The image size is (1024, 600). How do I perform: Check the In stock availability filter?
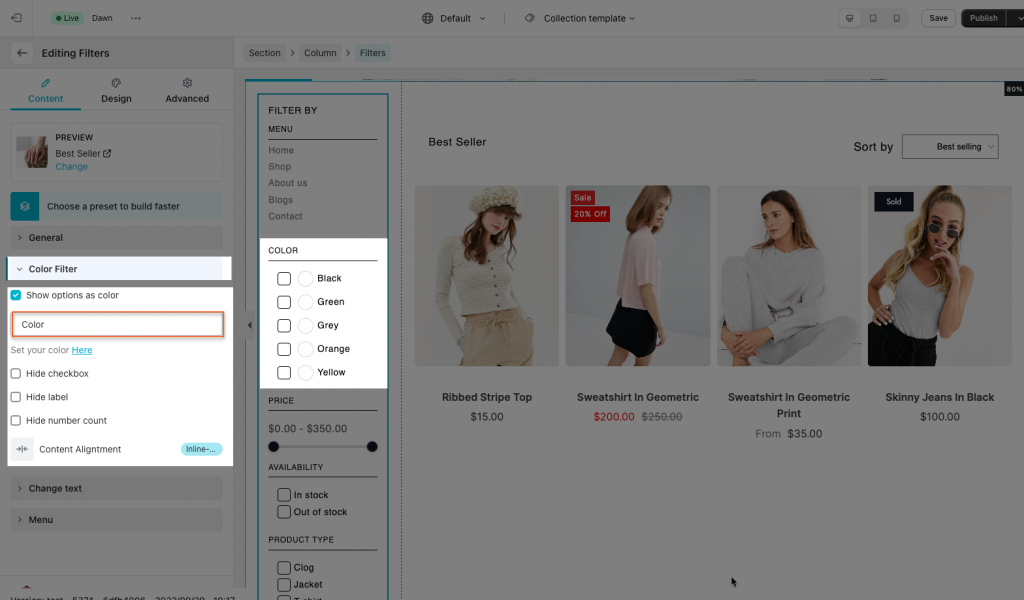(x=284, y=495)
